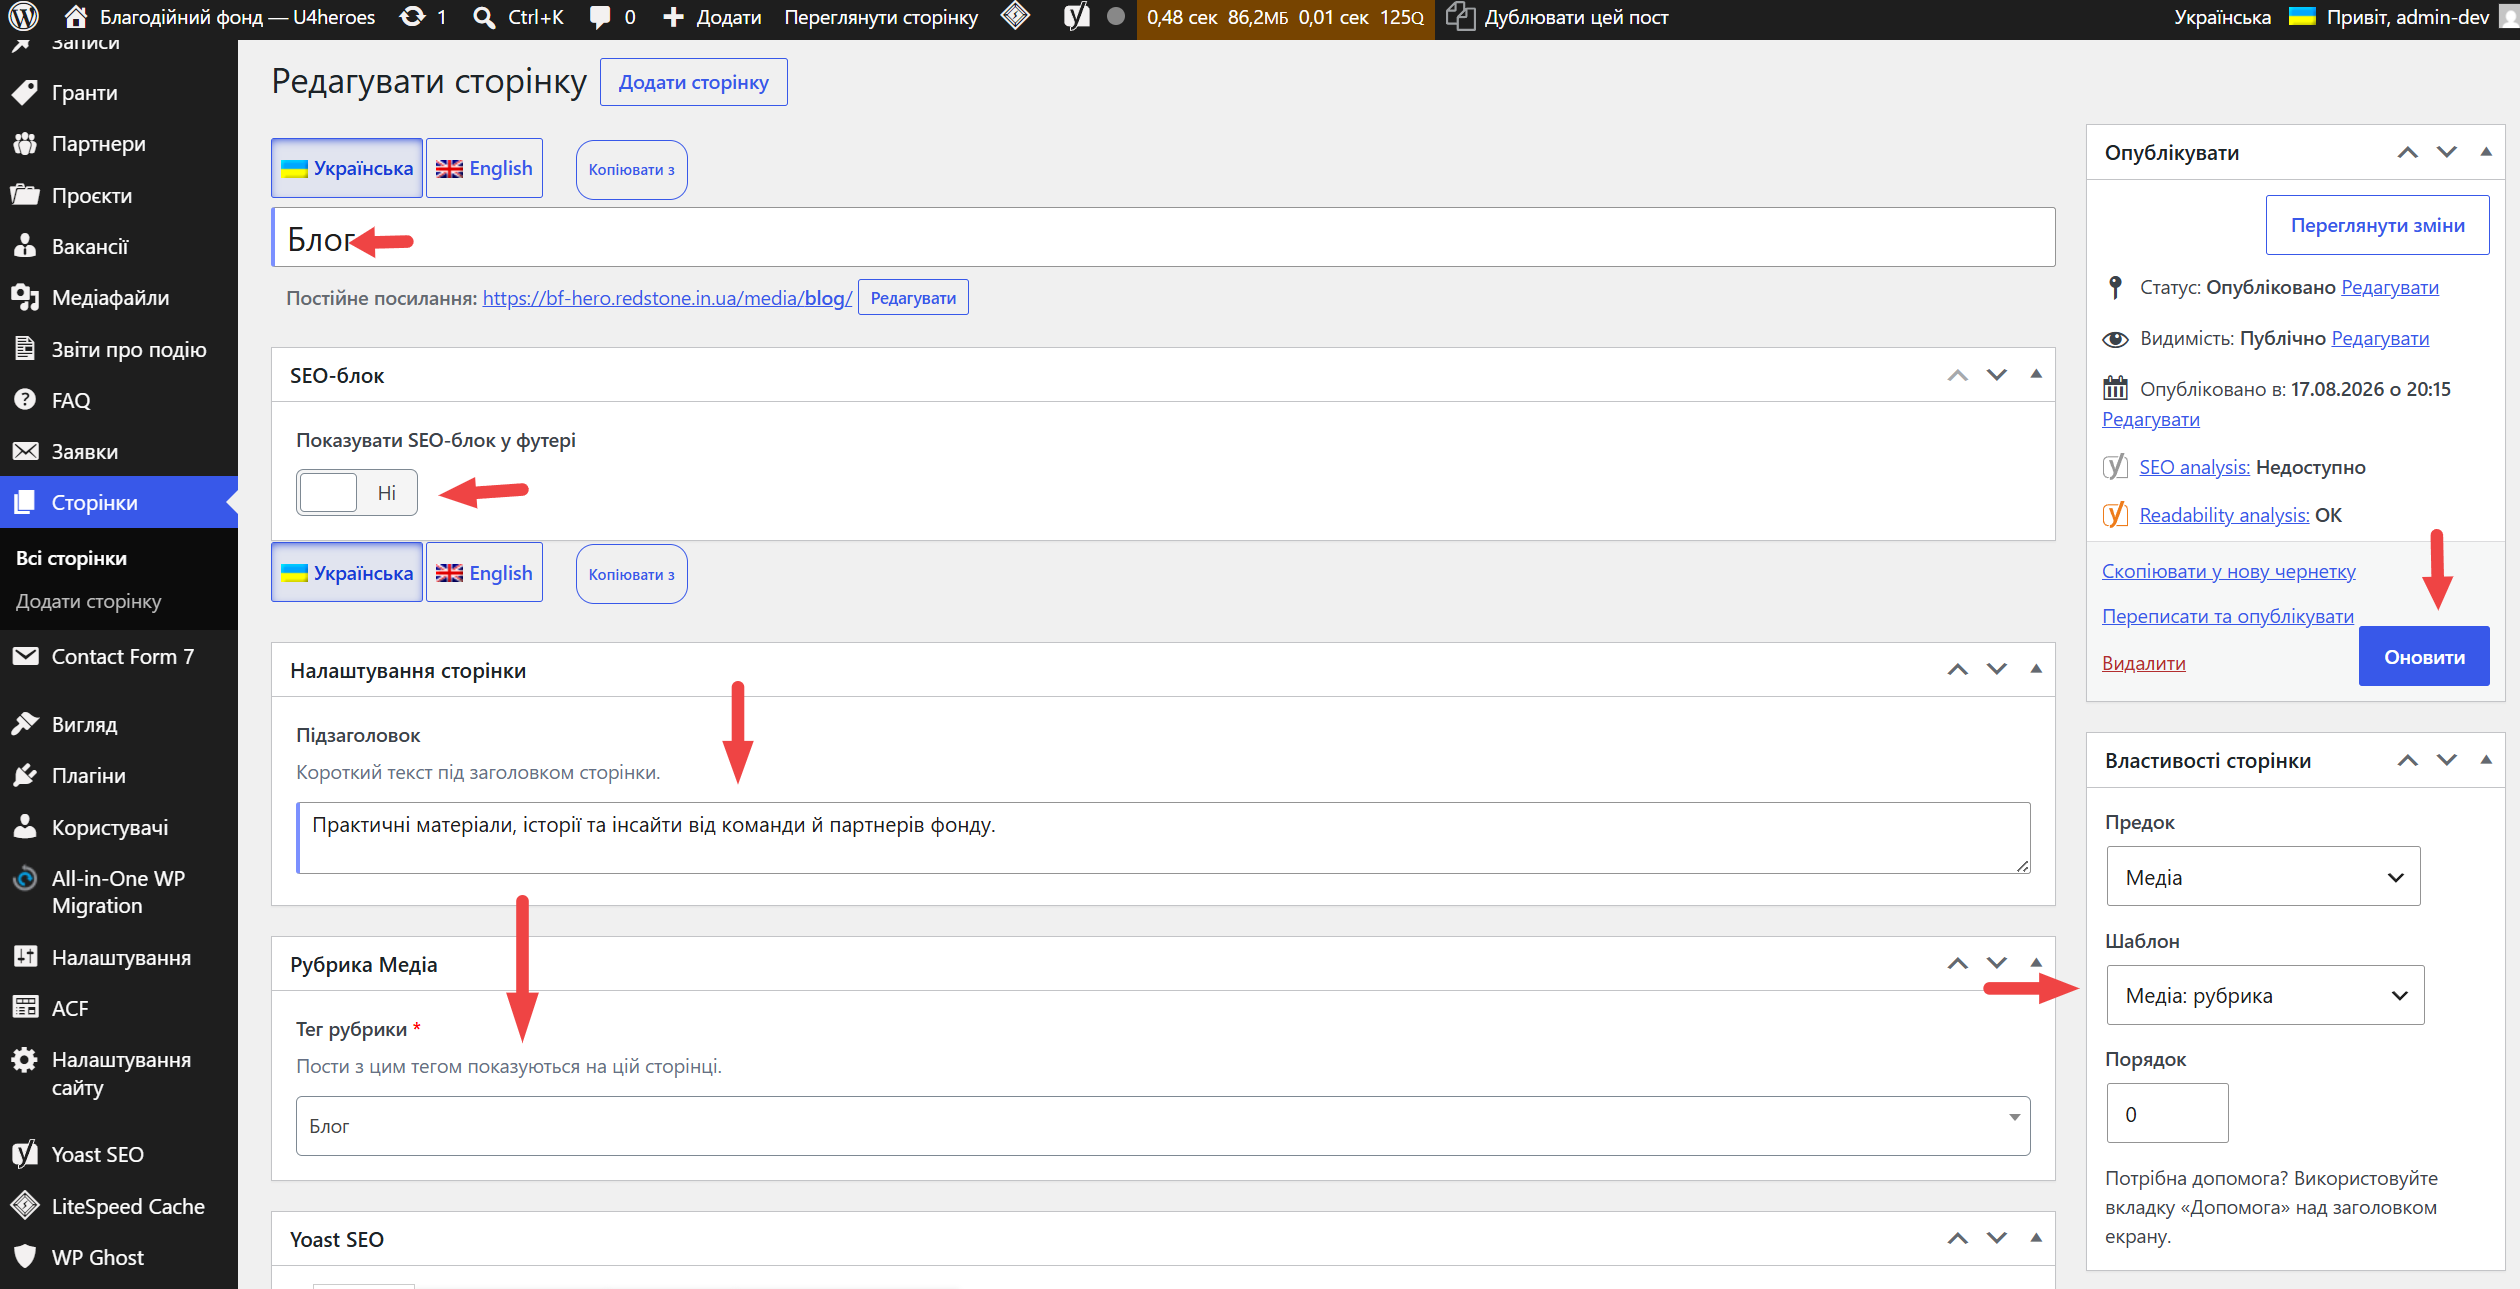This screenshot has height=1289, width=2520.
Task: Click the Duplicate this post icon
Action: coord(1460,17)
